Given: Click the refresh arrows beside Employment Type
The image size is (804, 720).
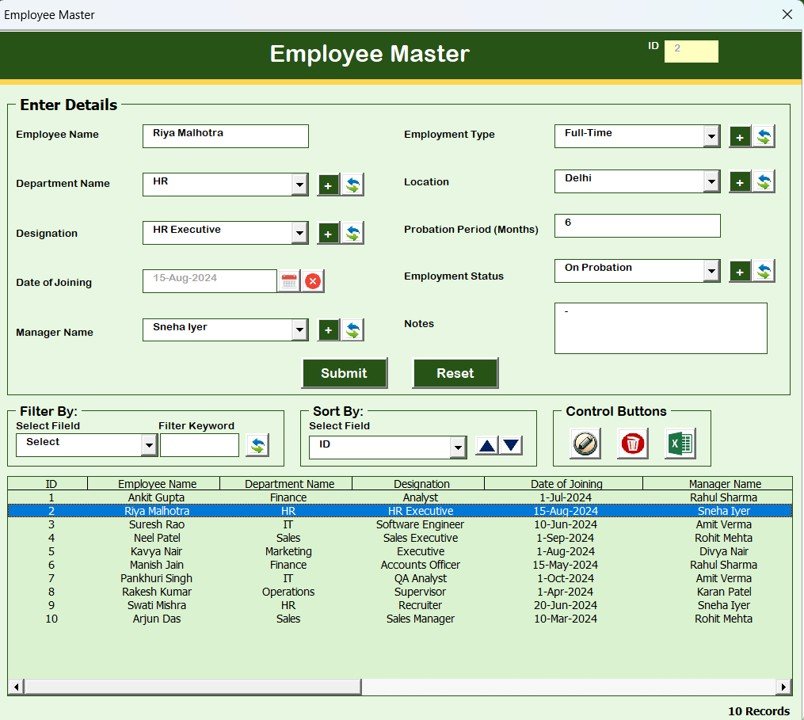Looking at the screenshot, I should point(763,135).
